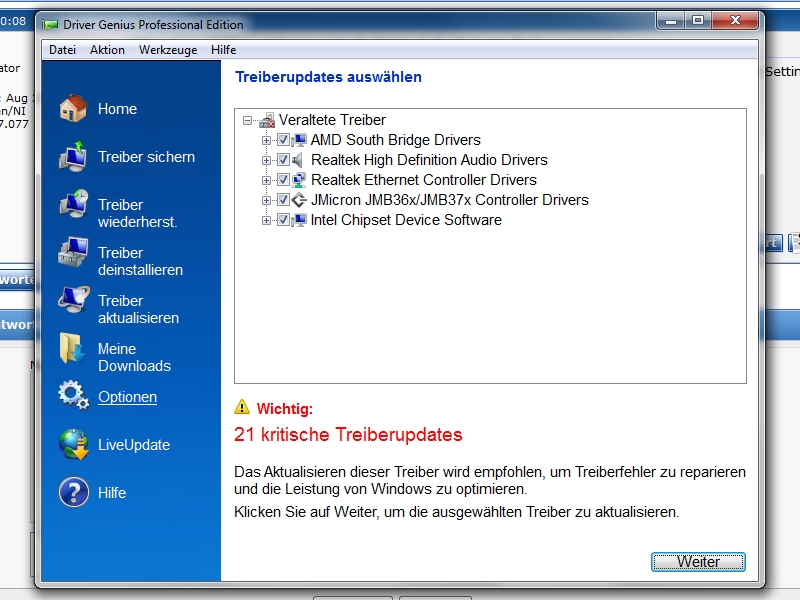Click the Home house icon
Image resolution: width=800 pixels, height=600 pixels.
pyautogui.click(x=73, y=108)
